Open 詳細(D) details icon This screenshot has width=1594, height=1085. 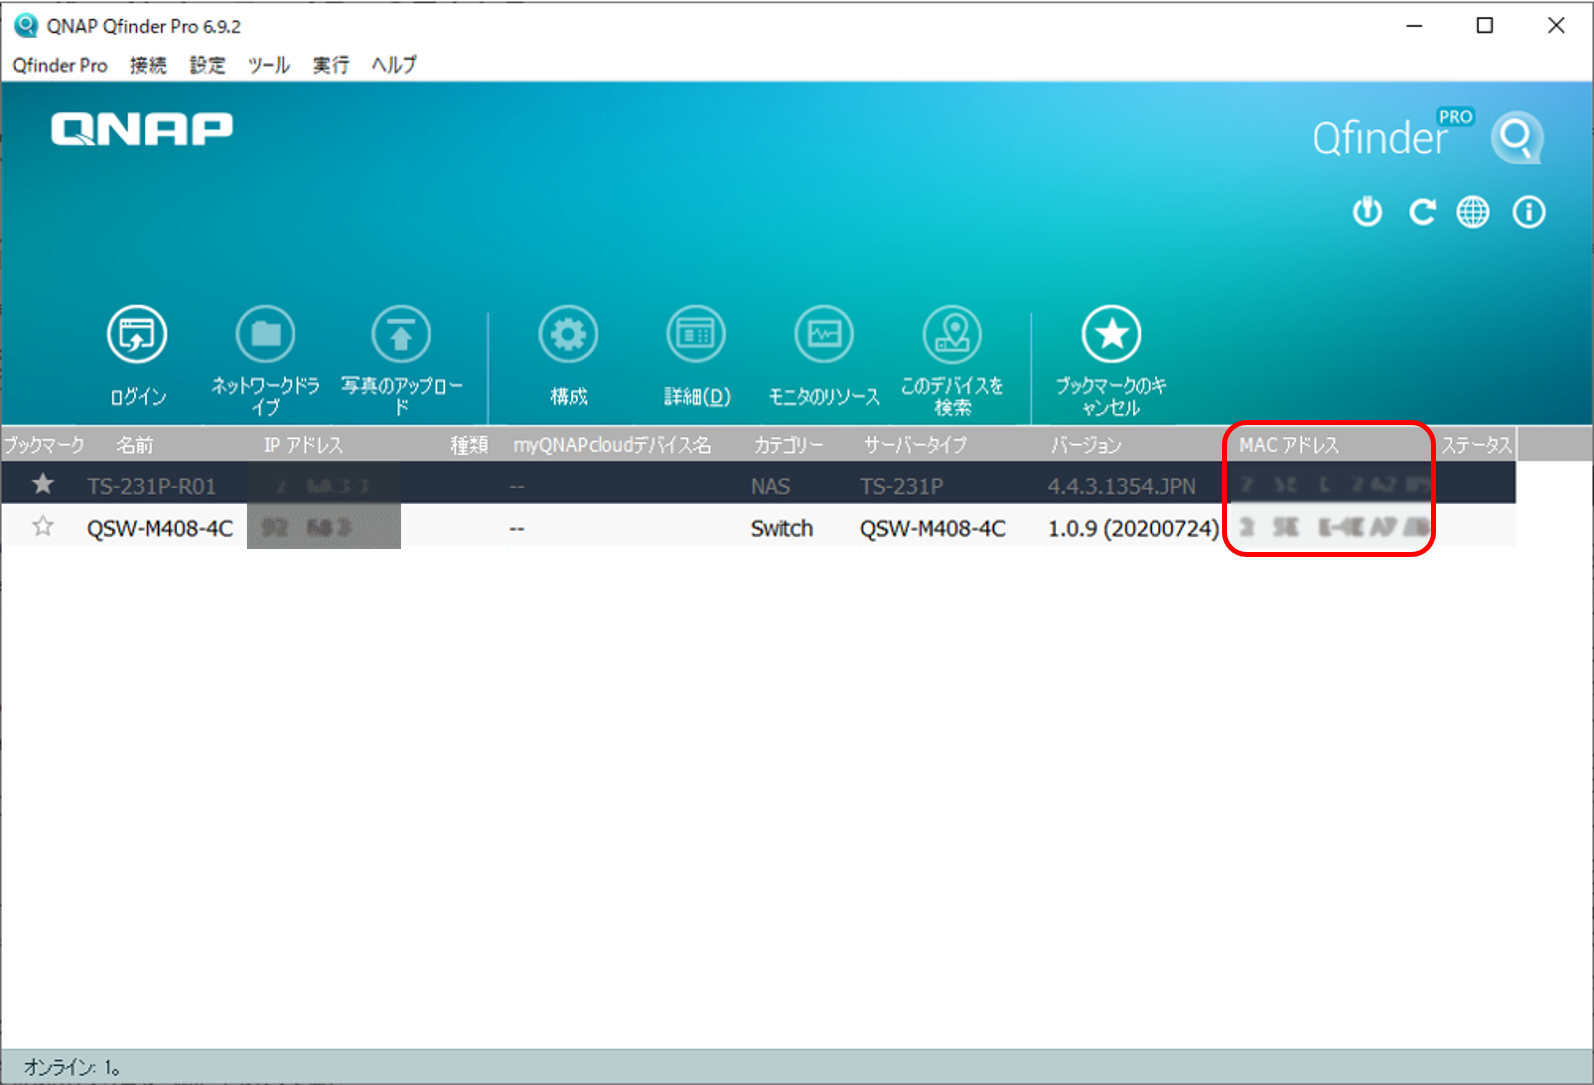(696, 335)
